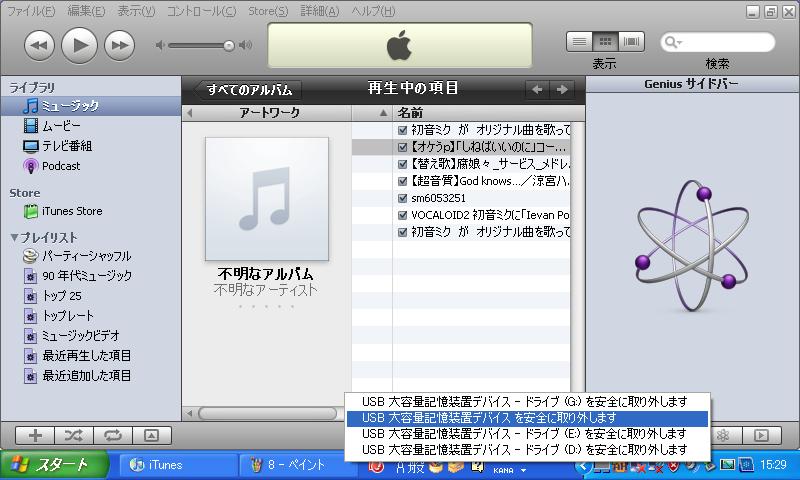
Task: Uncheck the VOCALOID2 初音ミク track checkbox
Action: tap(402, 215)
